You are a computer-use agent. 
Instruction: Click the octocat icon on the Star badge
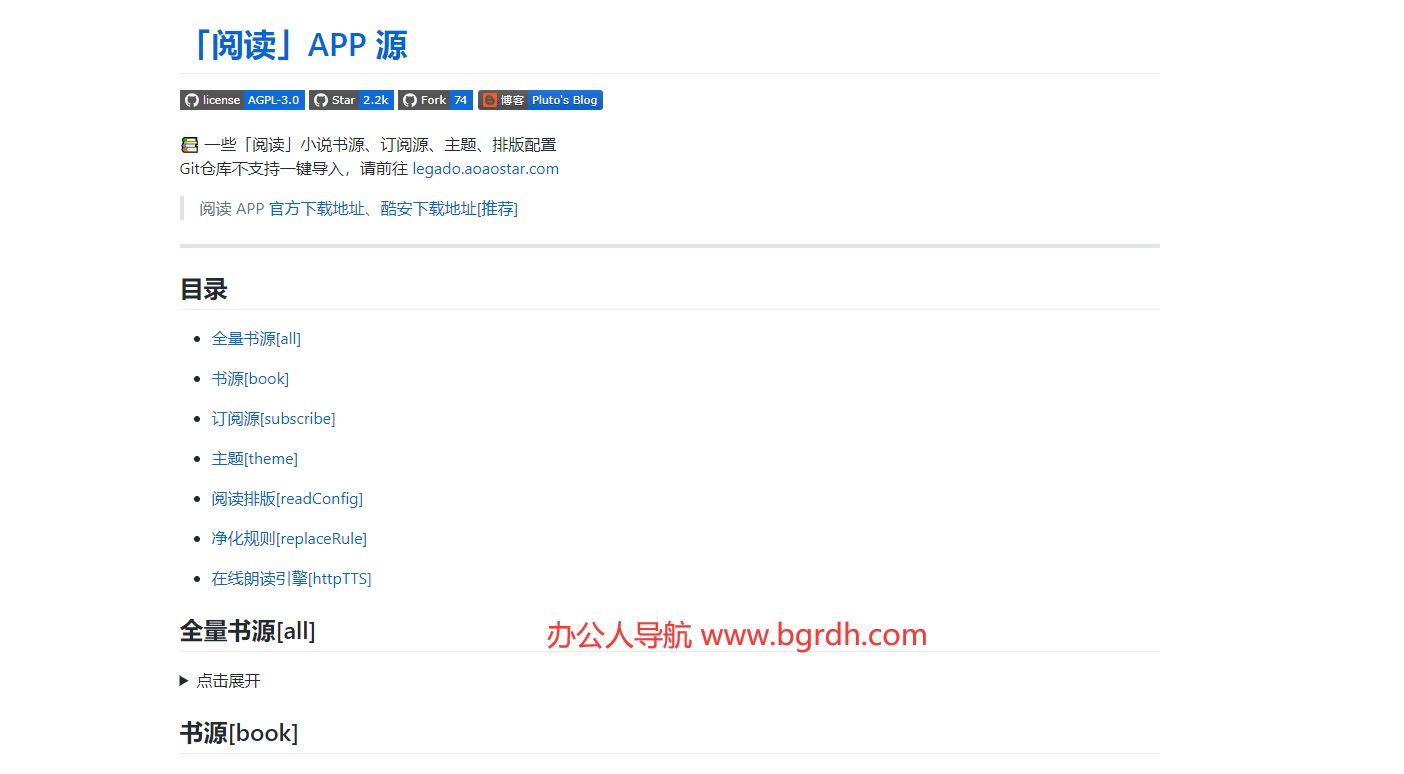pyautogui.click(x=320, y=100)
